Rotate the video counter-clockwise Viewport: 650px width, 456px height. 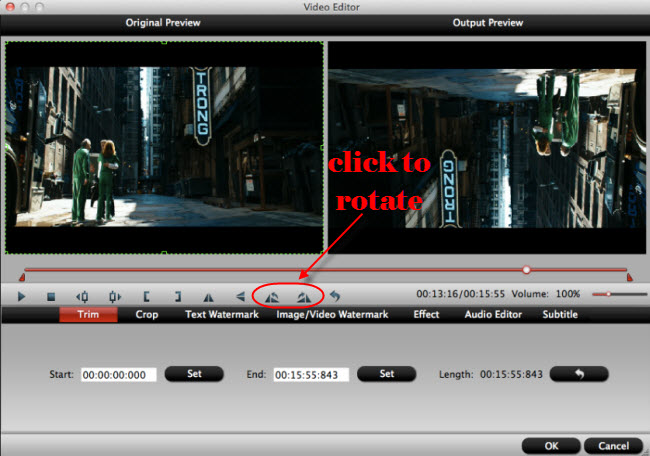tap(272, 297)
